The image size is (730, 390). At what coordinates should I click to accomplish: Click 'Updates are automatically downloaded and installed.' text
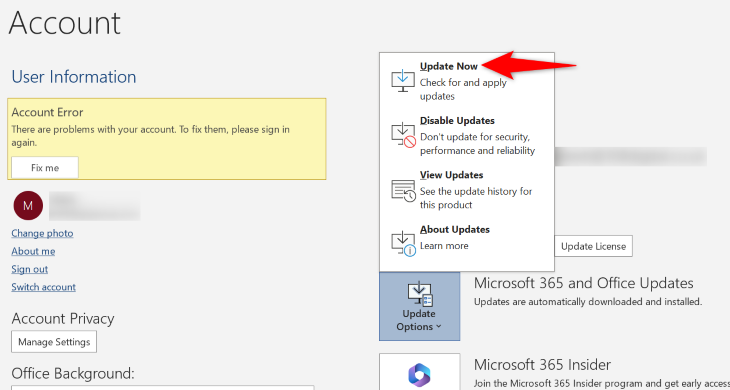(x=588, y=302)
